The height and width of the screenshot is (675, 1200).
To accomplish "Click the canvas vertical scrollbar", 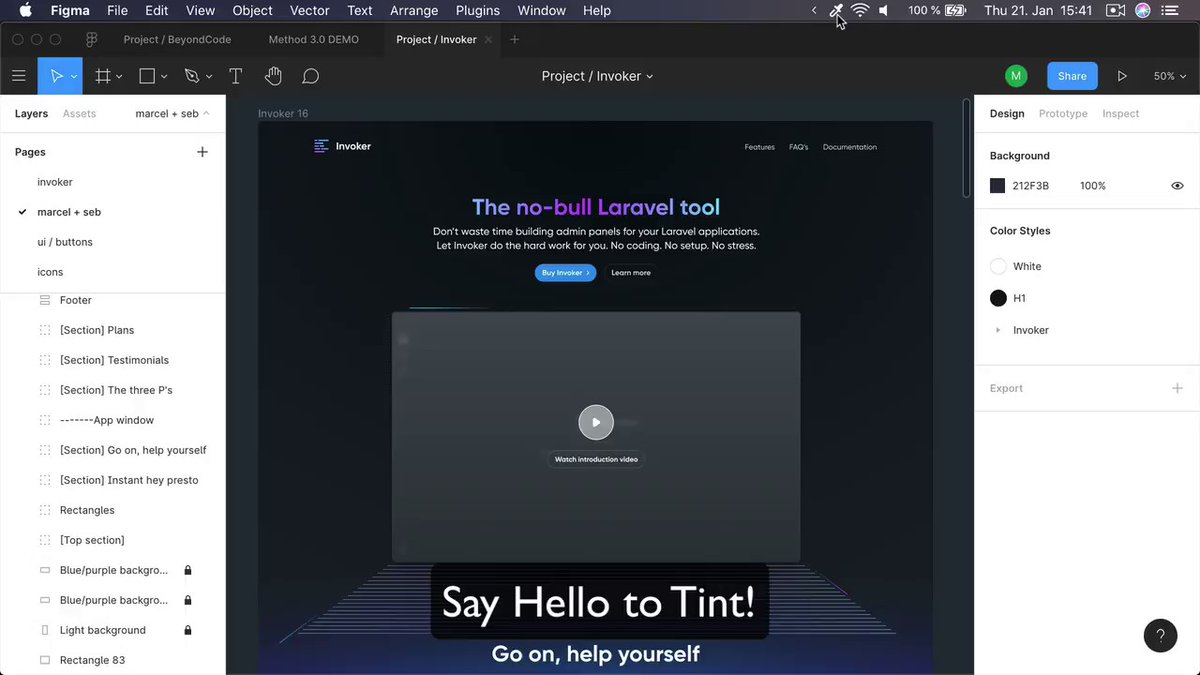I will tap(966, 148).
